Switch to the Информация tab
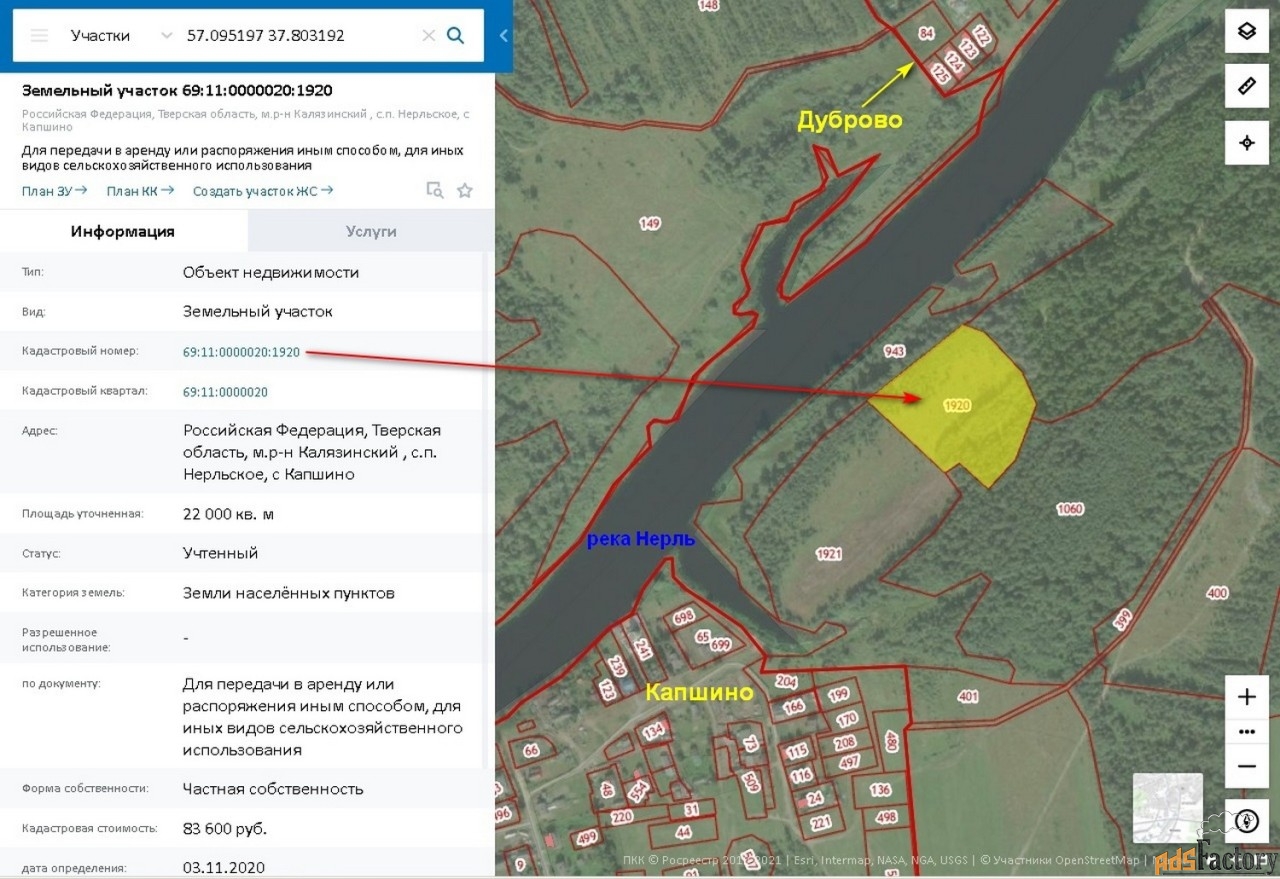Viewport: 1280px width, 879px height. coord(123,231)
